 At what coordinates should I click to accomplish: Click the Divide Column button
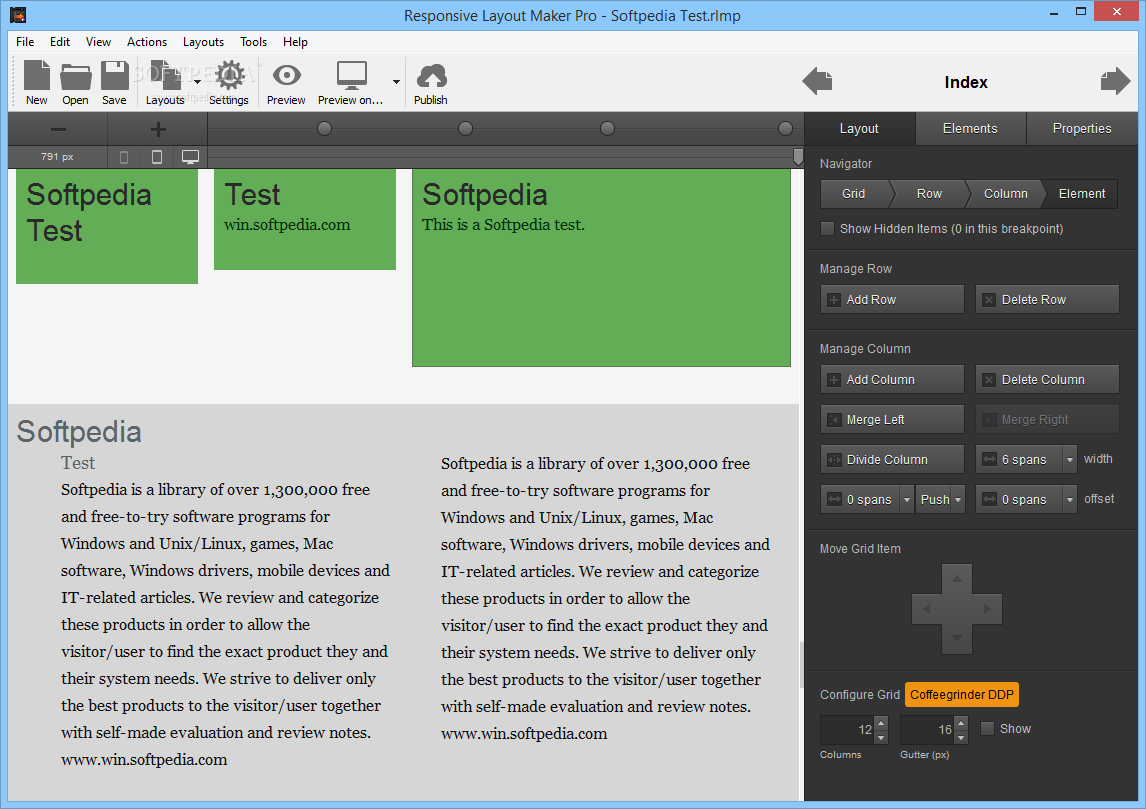point(892,460)
